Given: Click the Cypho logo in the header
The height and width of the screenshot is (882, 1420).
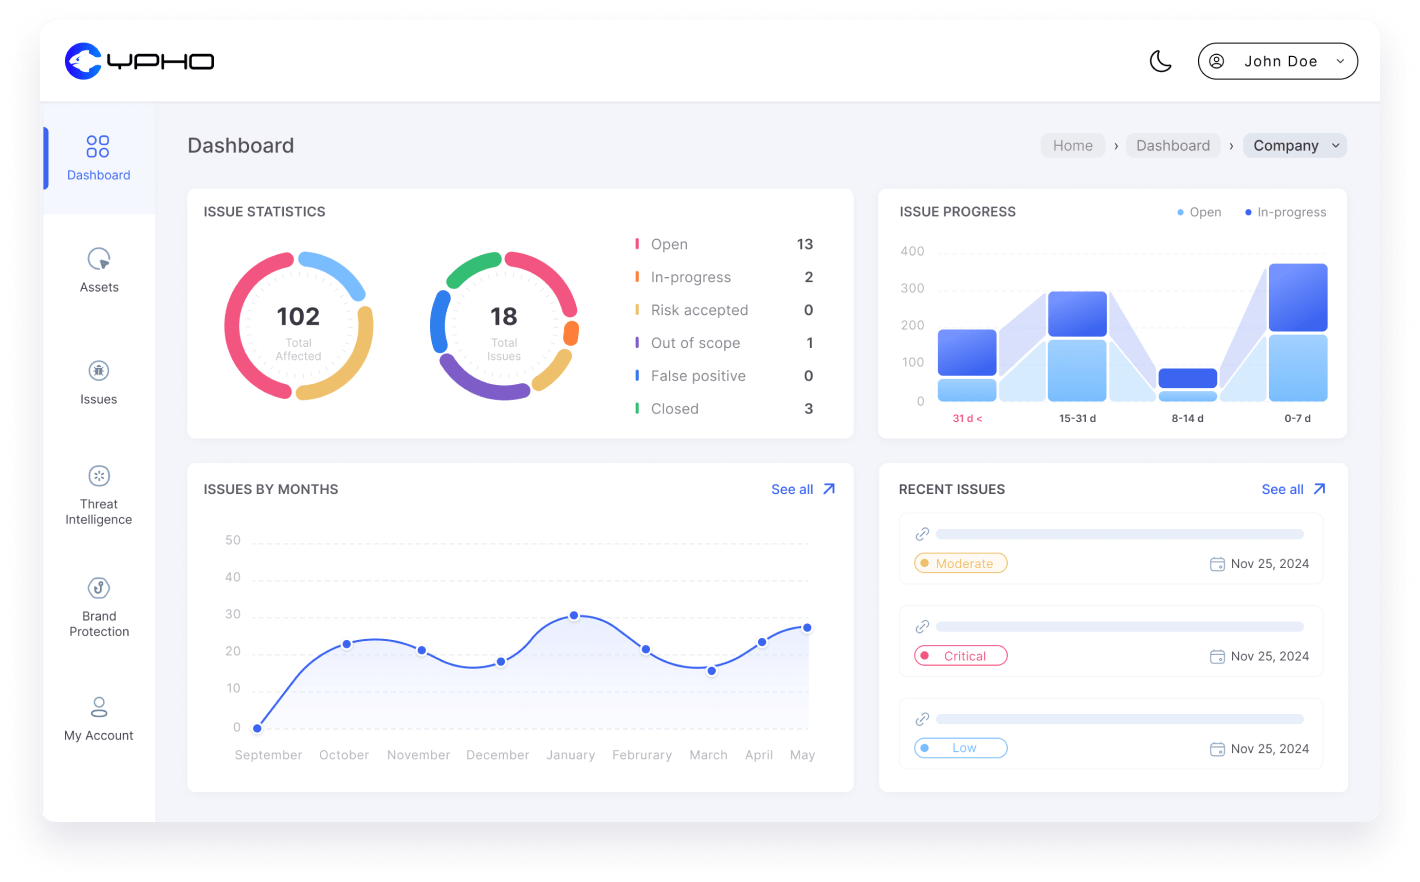Looking at the screenshot, I should click(138, 61).
